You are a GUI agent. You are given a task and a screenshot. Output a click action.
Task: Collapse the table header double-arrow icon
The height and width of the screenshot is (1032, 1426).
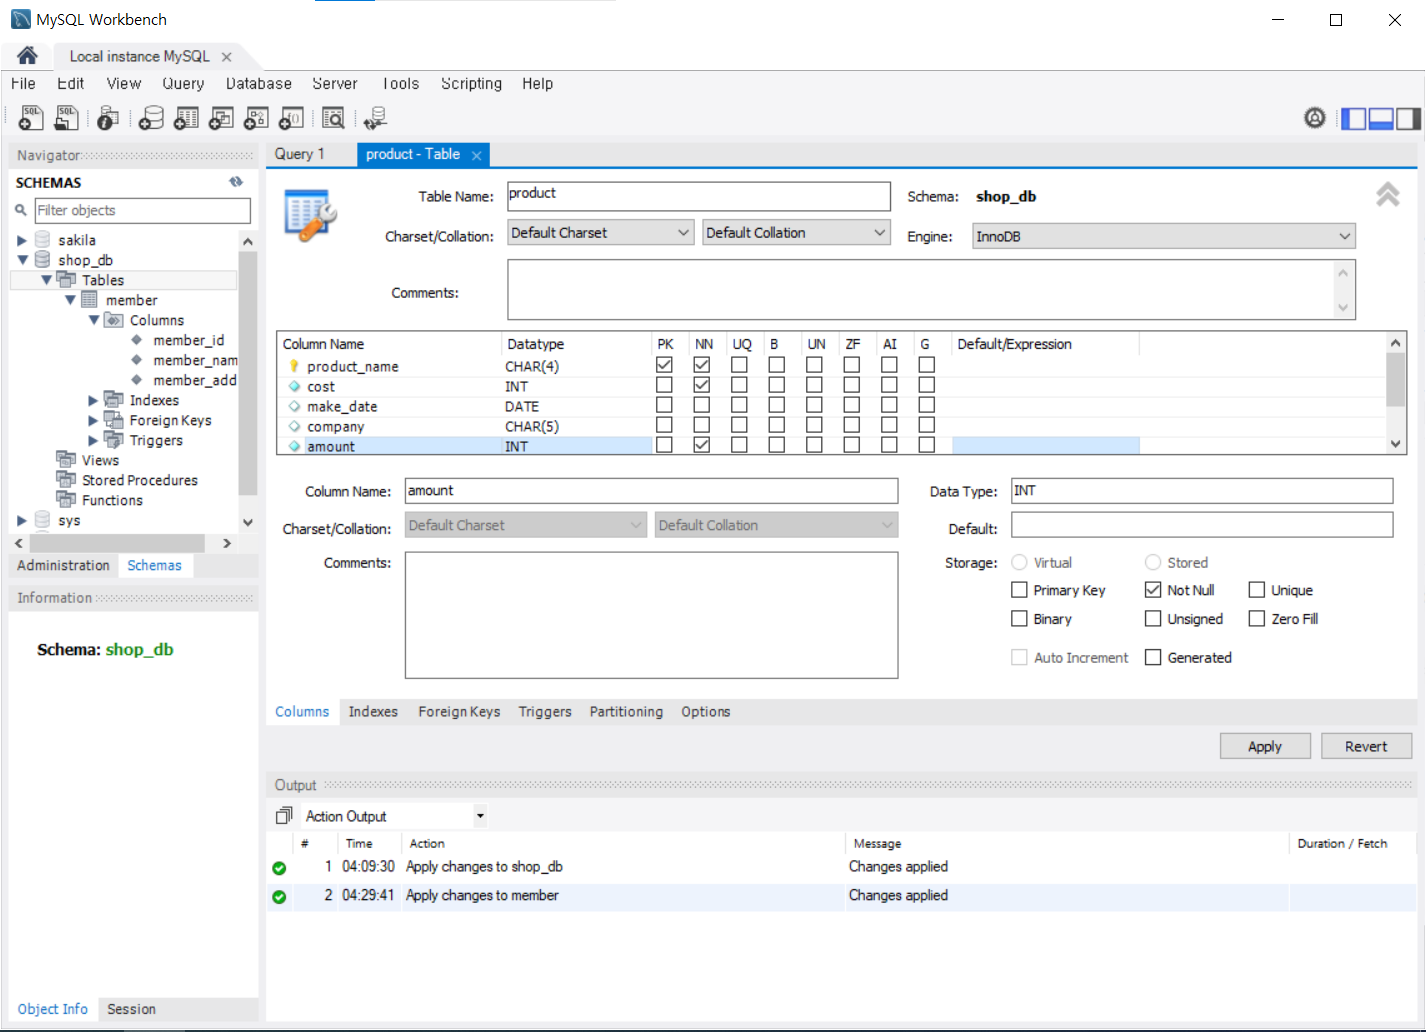click(1387, 194)
